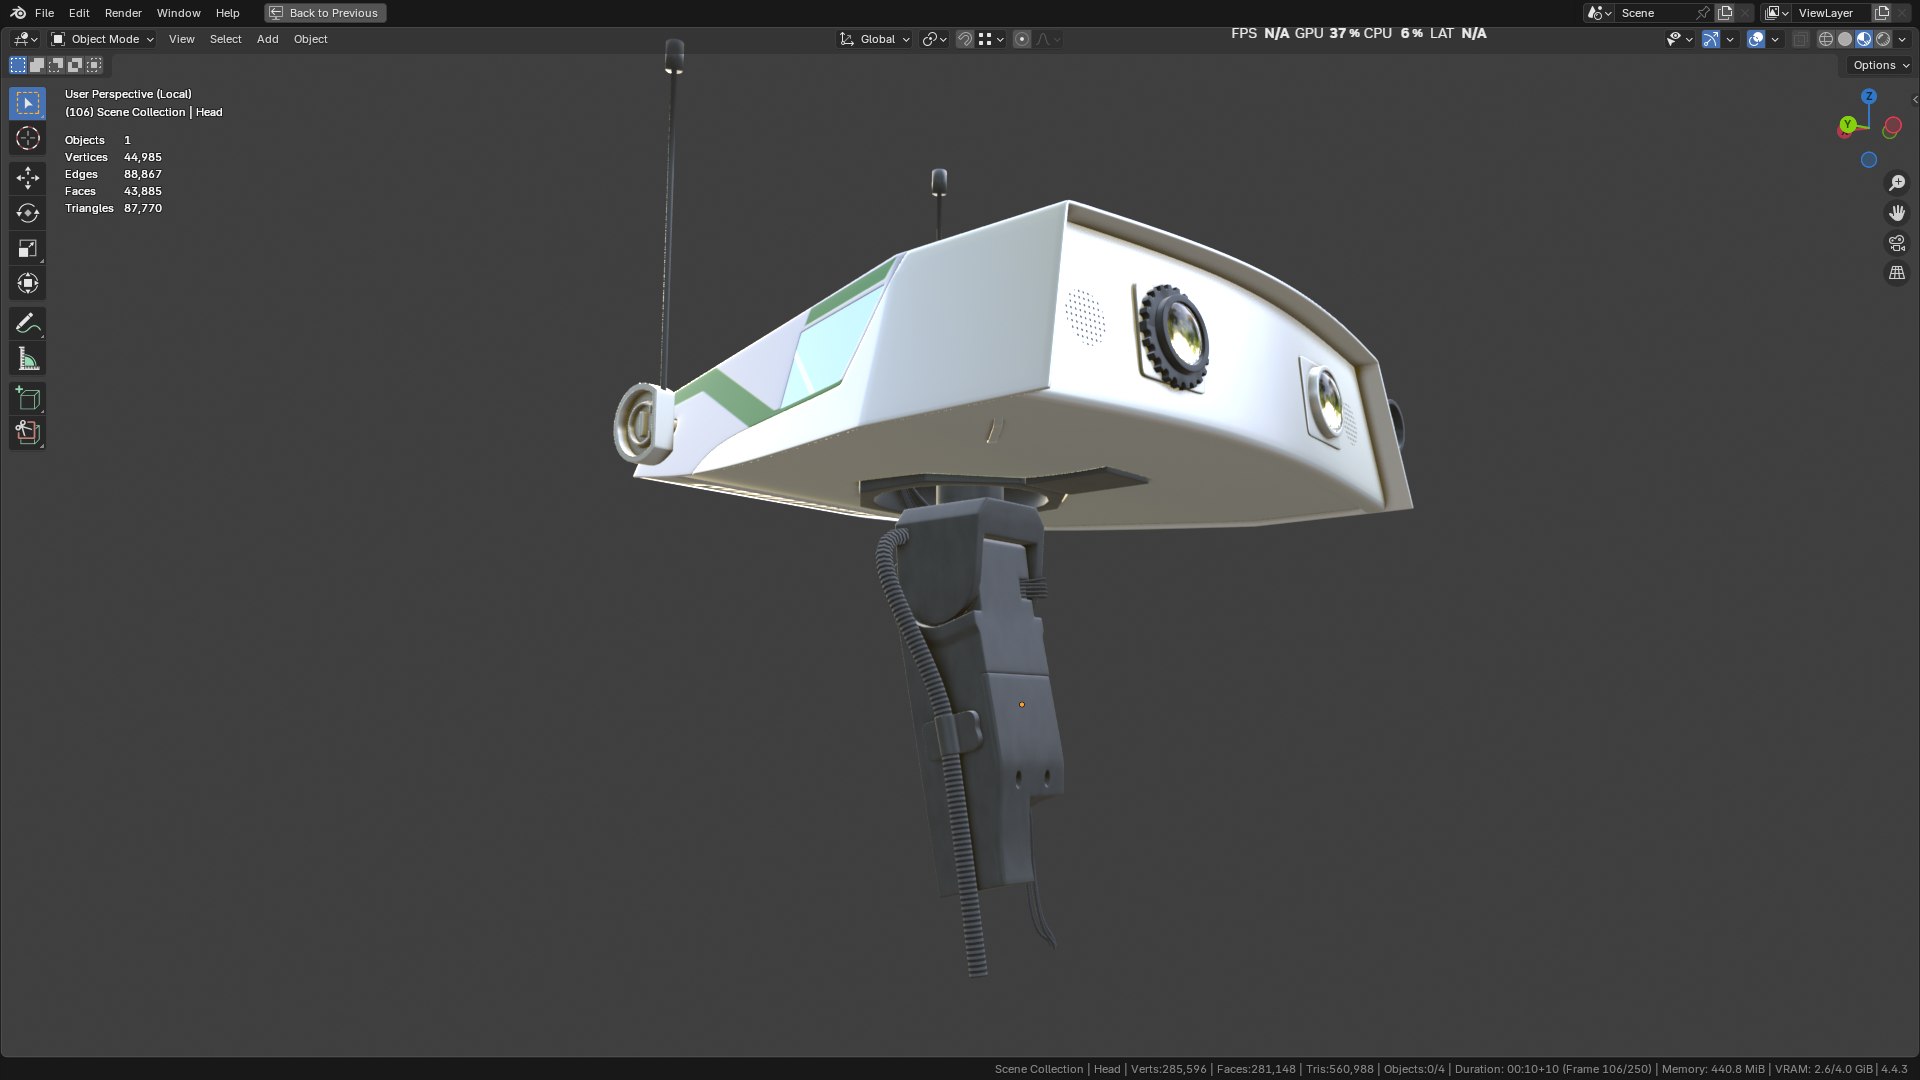Select the last toolbar tool below Add Cube

28,433
